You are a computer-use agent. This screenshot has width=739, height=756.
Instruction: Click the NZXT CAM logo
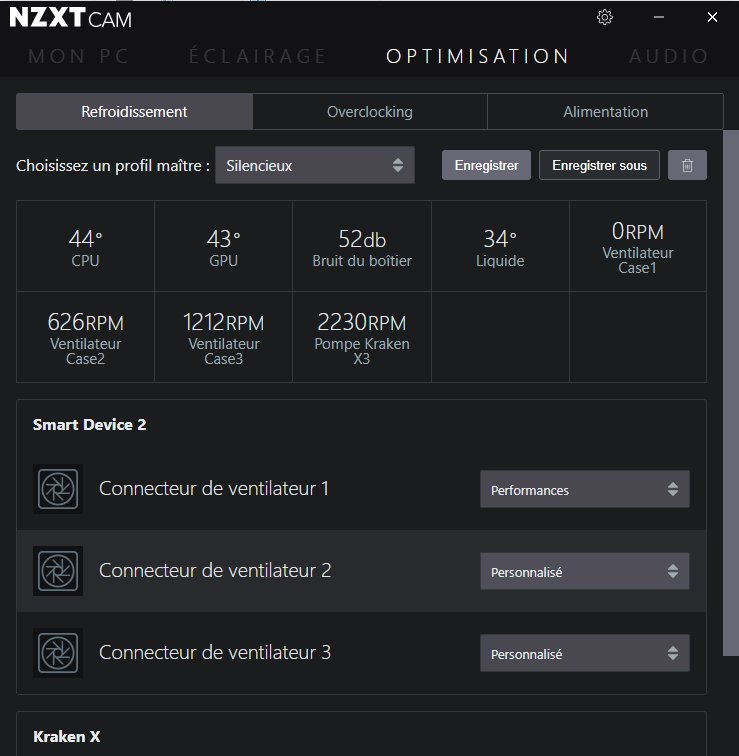click(x=70, y=18)
